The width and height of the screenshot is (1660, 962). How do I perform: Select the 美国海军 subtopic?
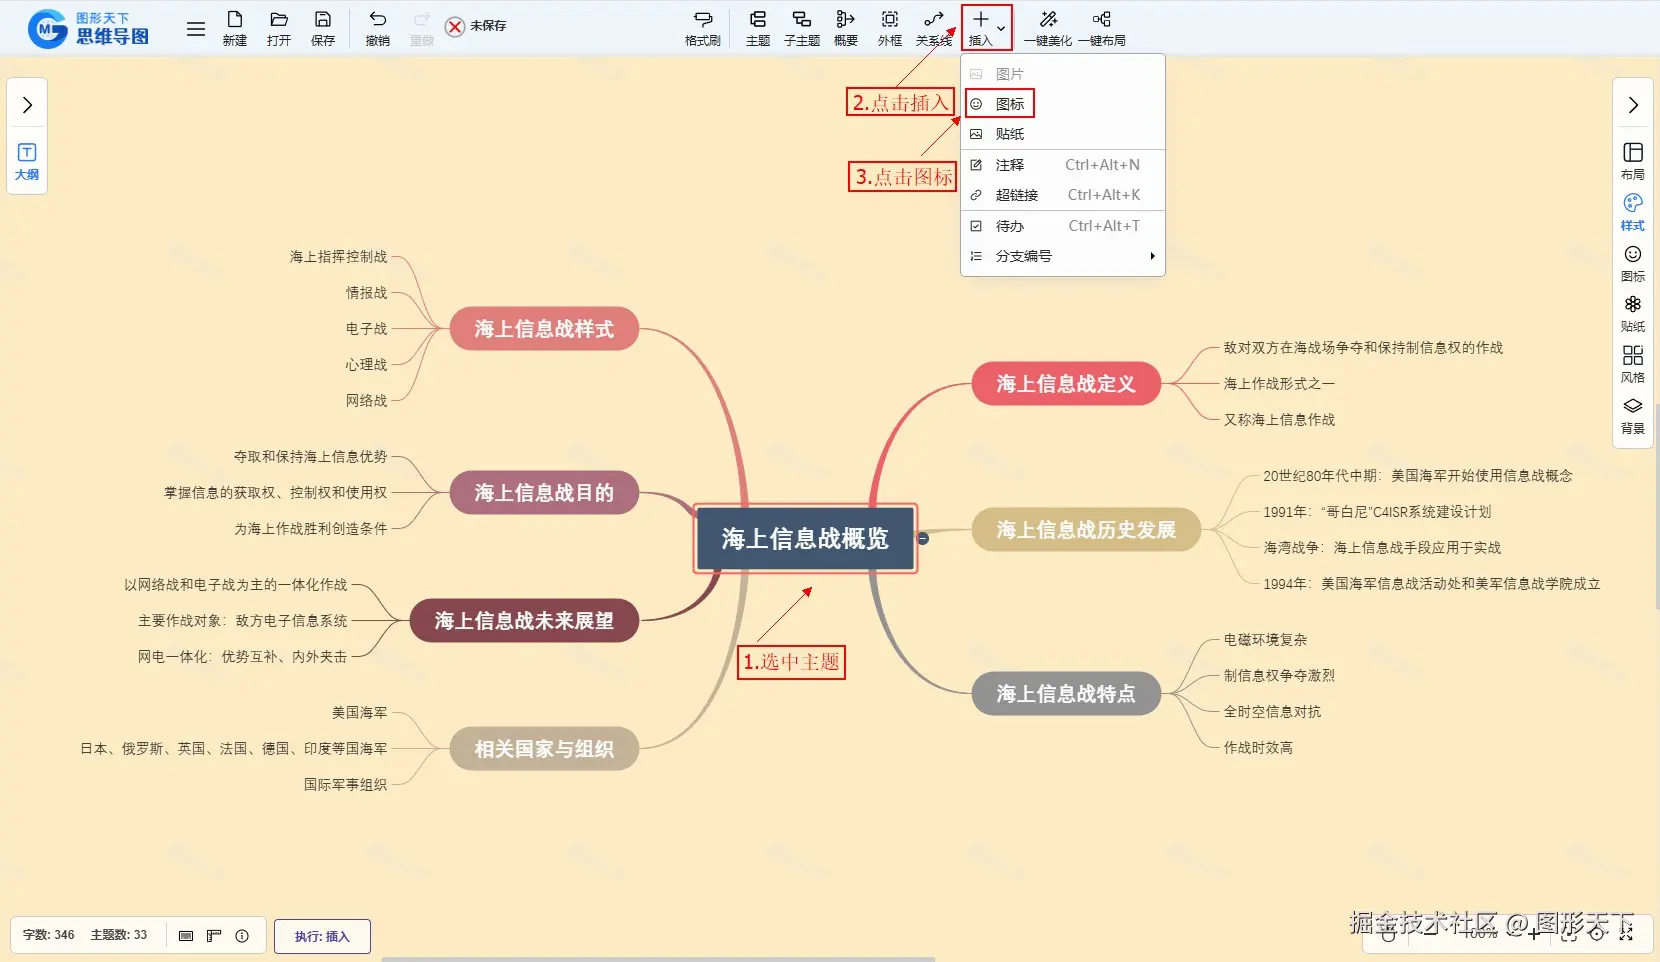click(x=359, y=713)
